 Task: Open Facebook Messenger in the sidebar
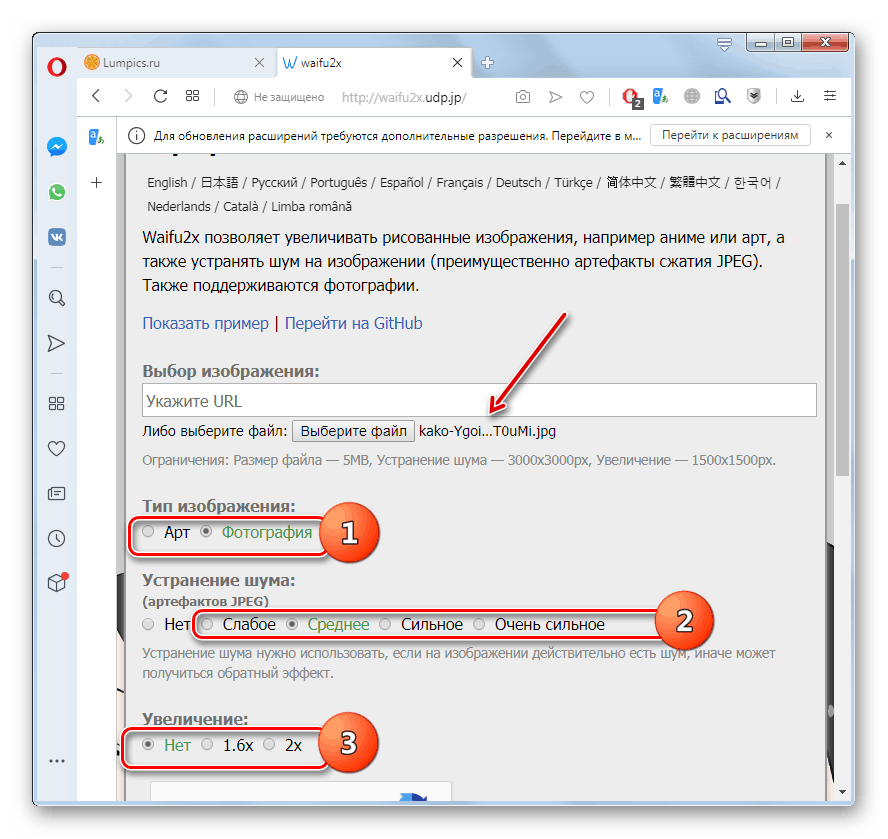(x=57, y=147)
